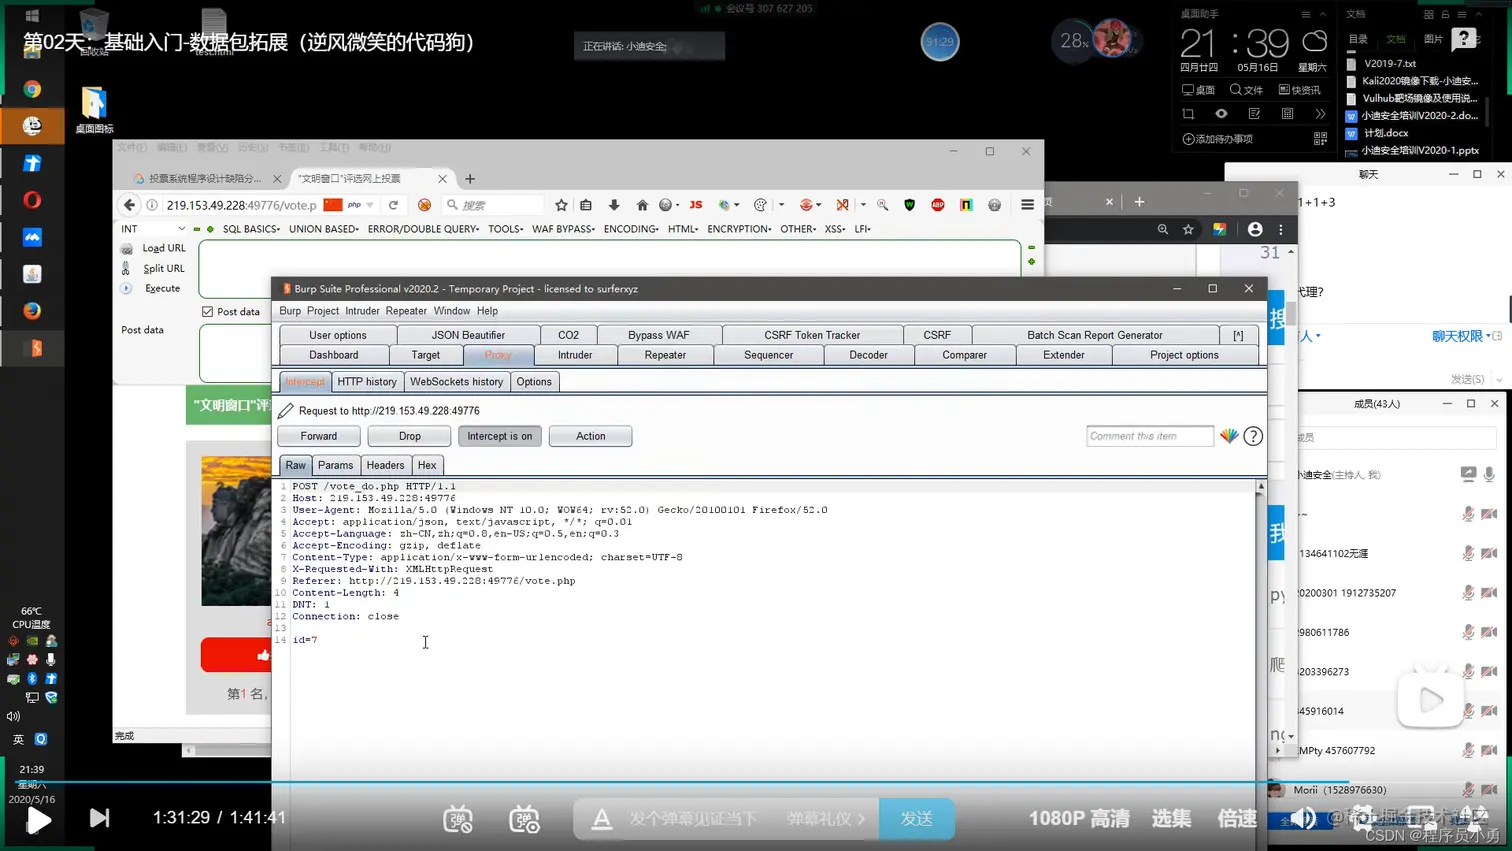Open the highlight color picker icon
1512x851 pixels.
1229,436
